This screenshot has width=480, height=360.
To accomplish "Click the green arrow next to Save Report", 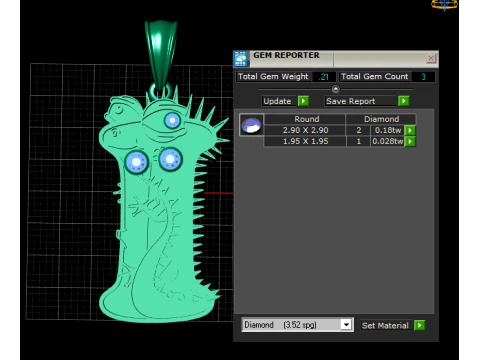I will (x=403, y=101).
